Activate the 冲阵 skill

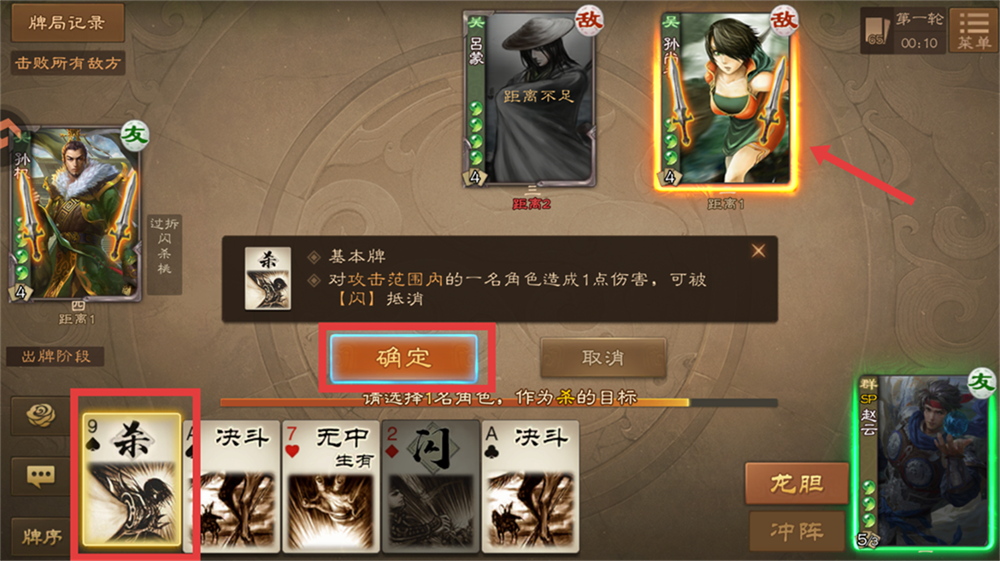(x=797, y=530)
